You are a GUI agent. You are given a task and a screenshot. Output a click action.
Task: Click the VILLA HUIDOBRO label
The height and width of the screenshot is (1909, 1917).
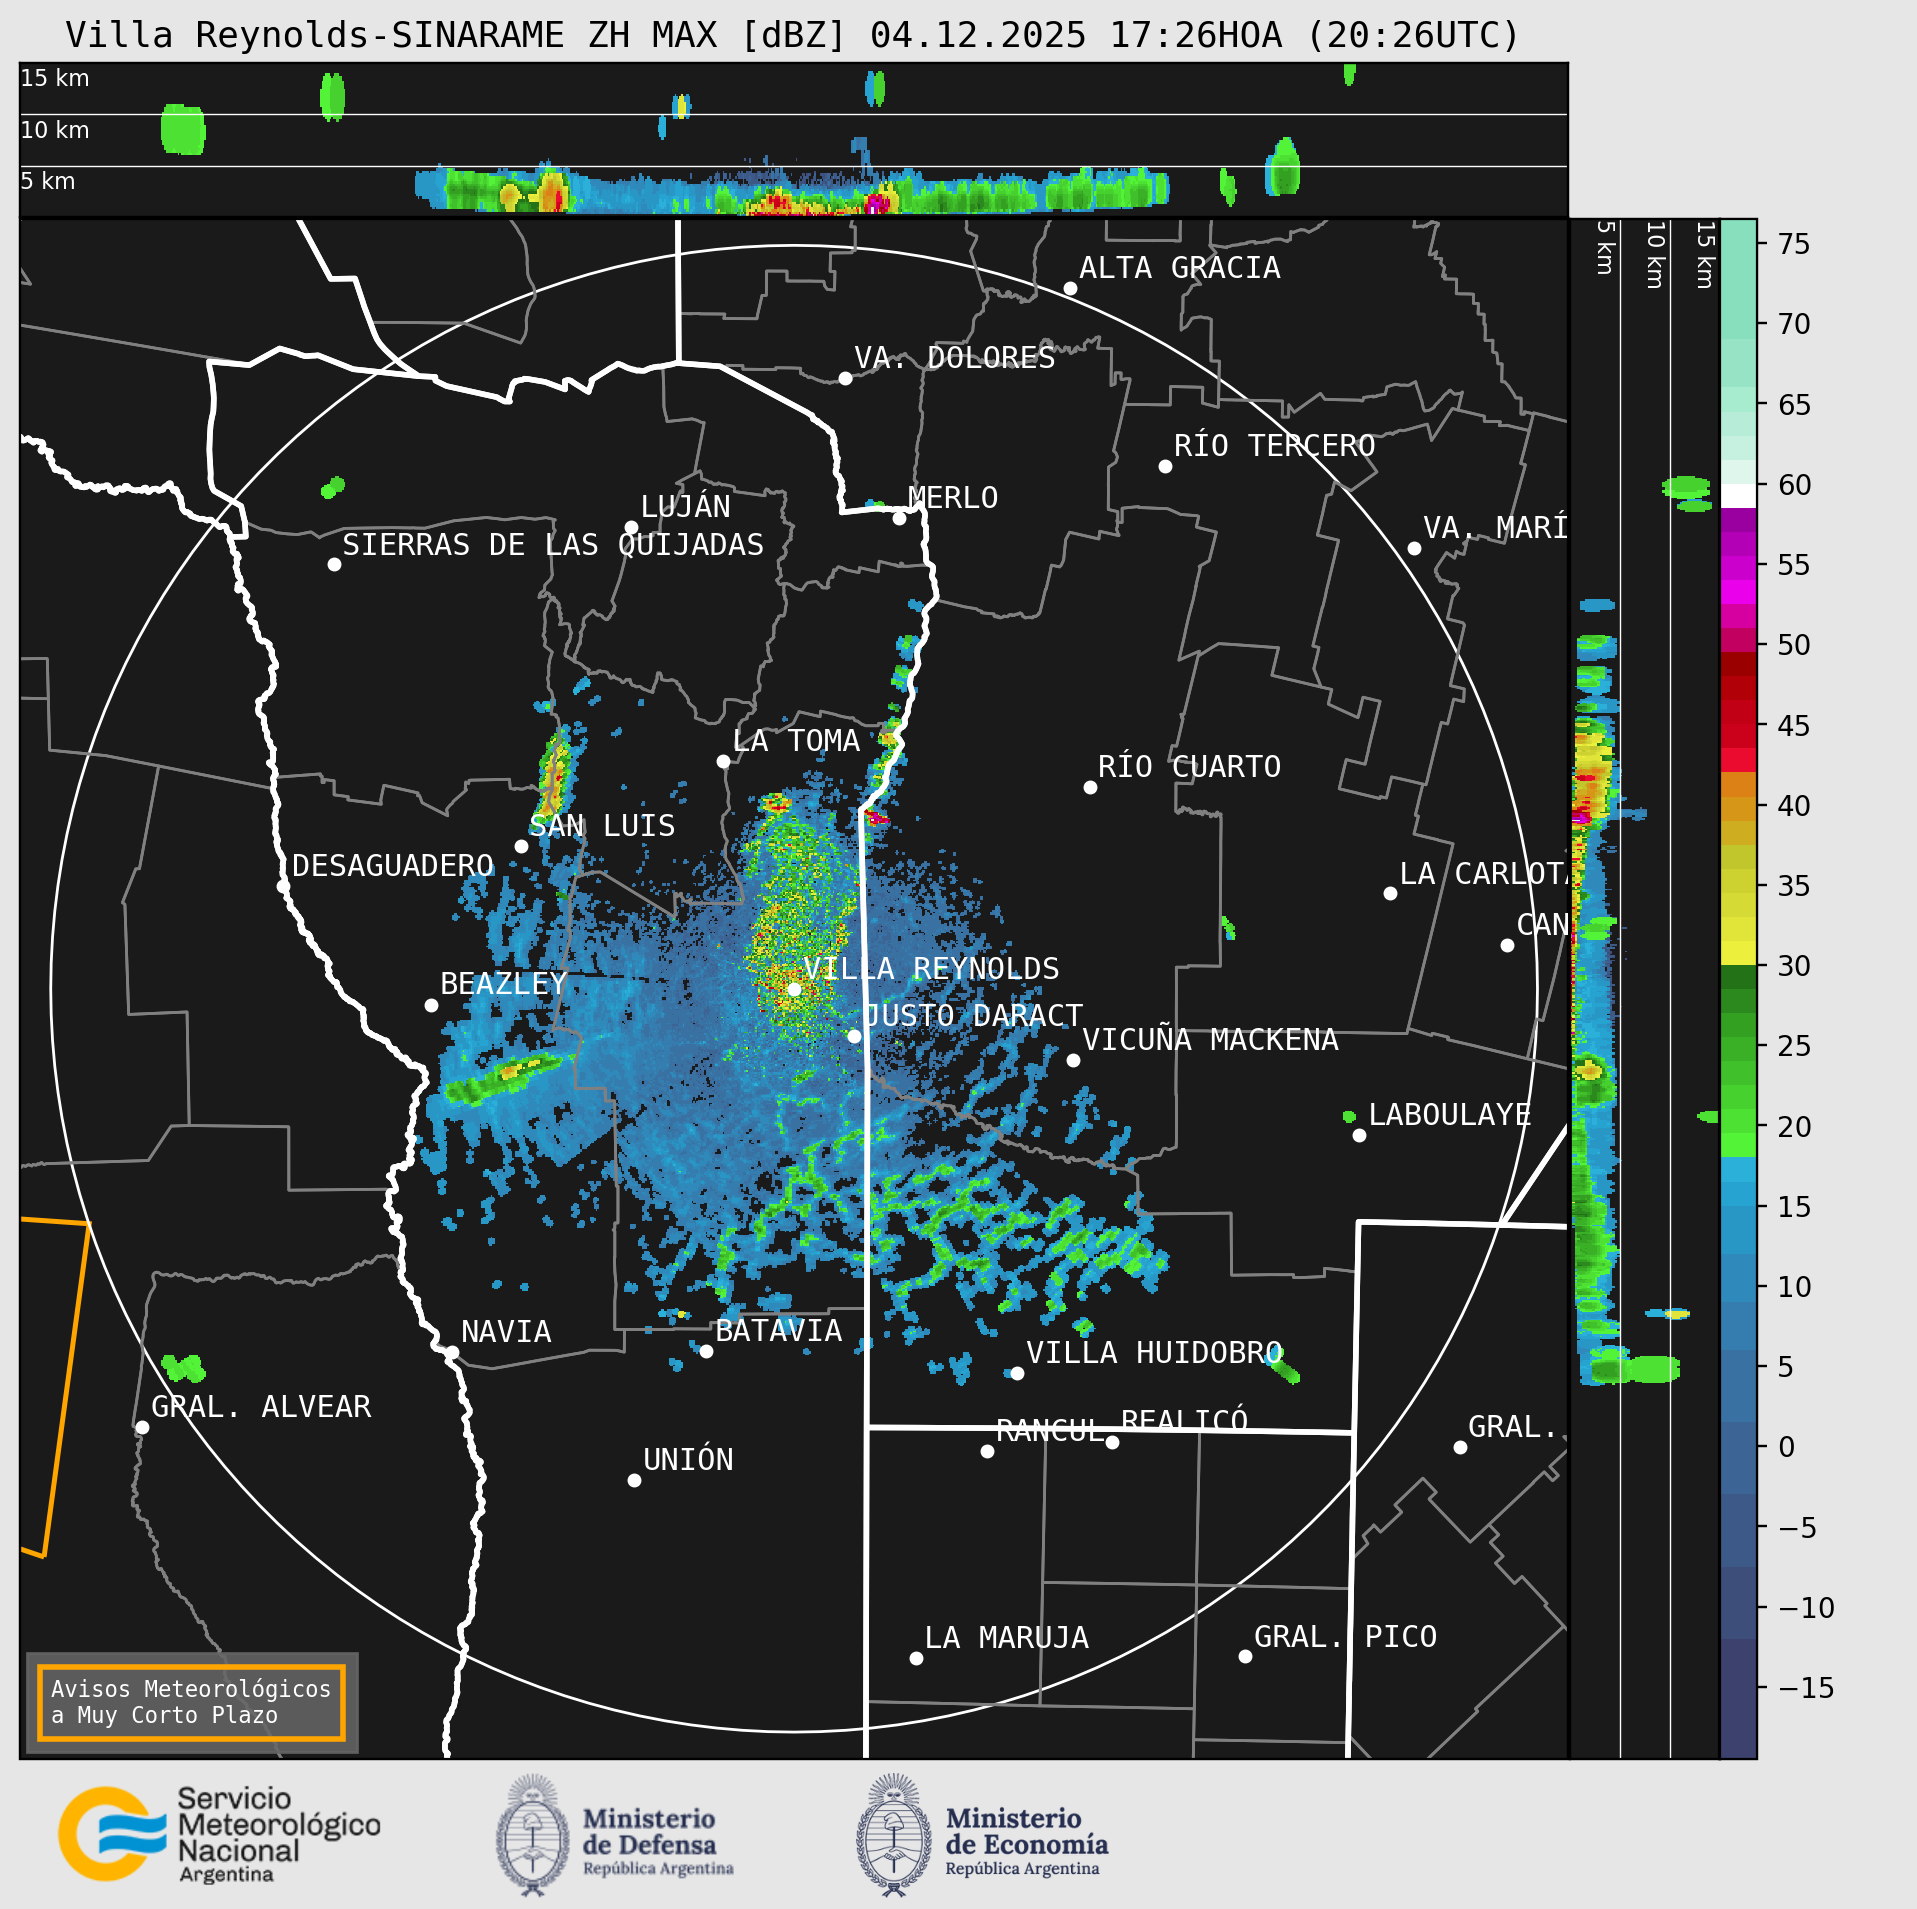pos(1155,1353)
